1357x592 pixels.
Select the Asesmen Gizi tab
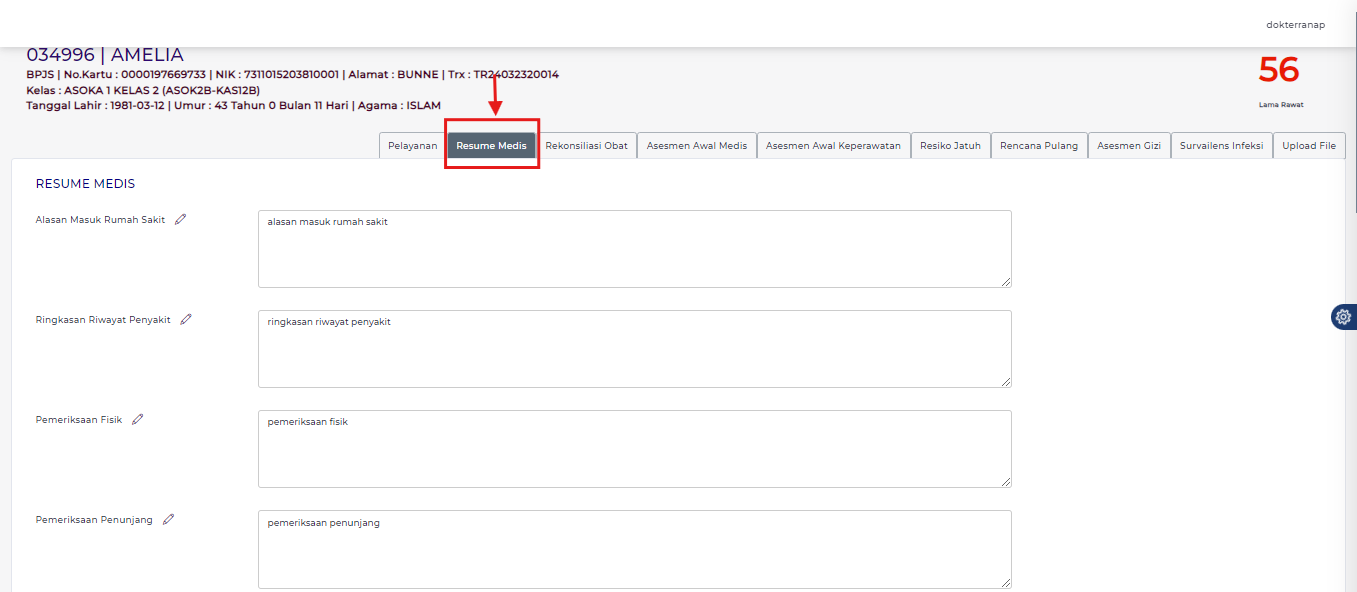1128,146
